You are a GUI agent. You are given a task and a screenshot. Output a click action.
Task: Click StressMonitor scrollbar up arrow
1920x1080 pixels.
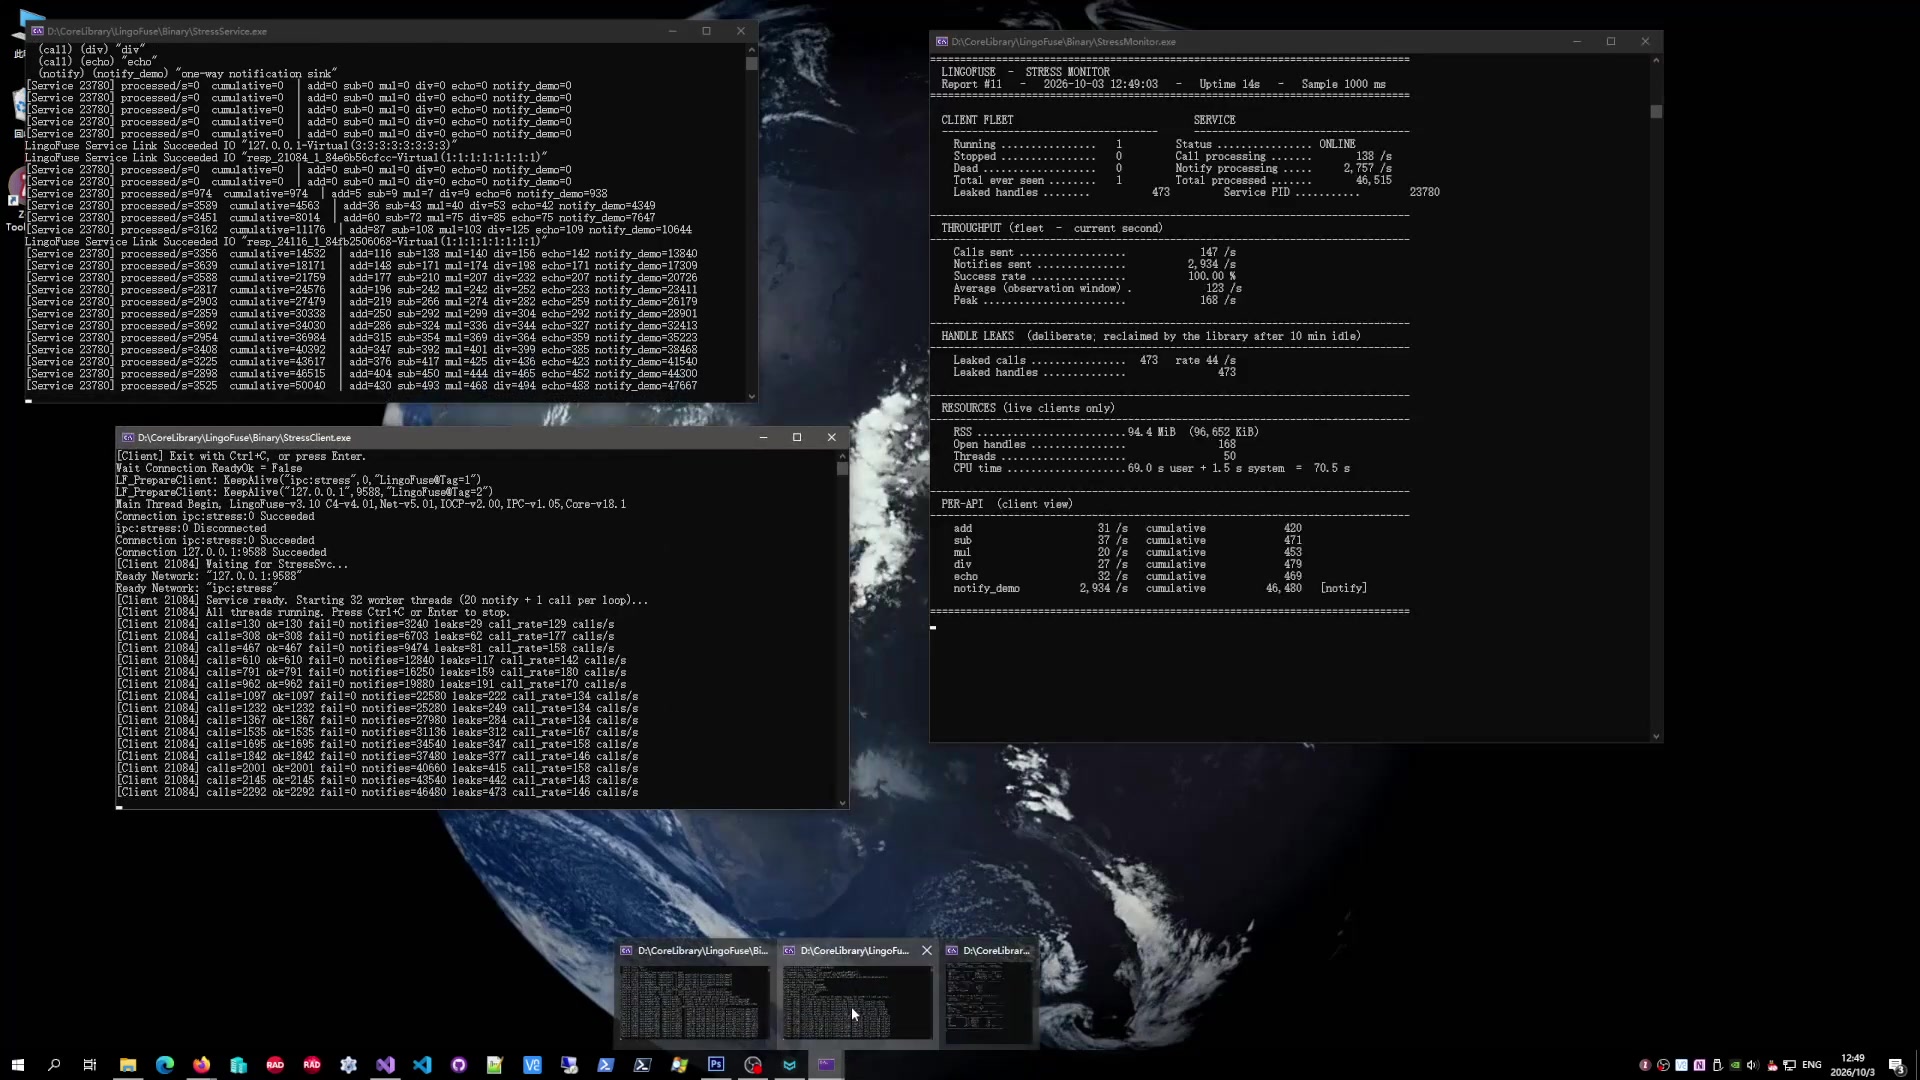1656,60
